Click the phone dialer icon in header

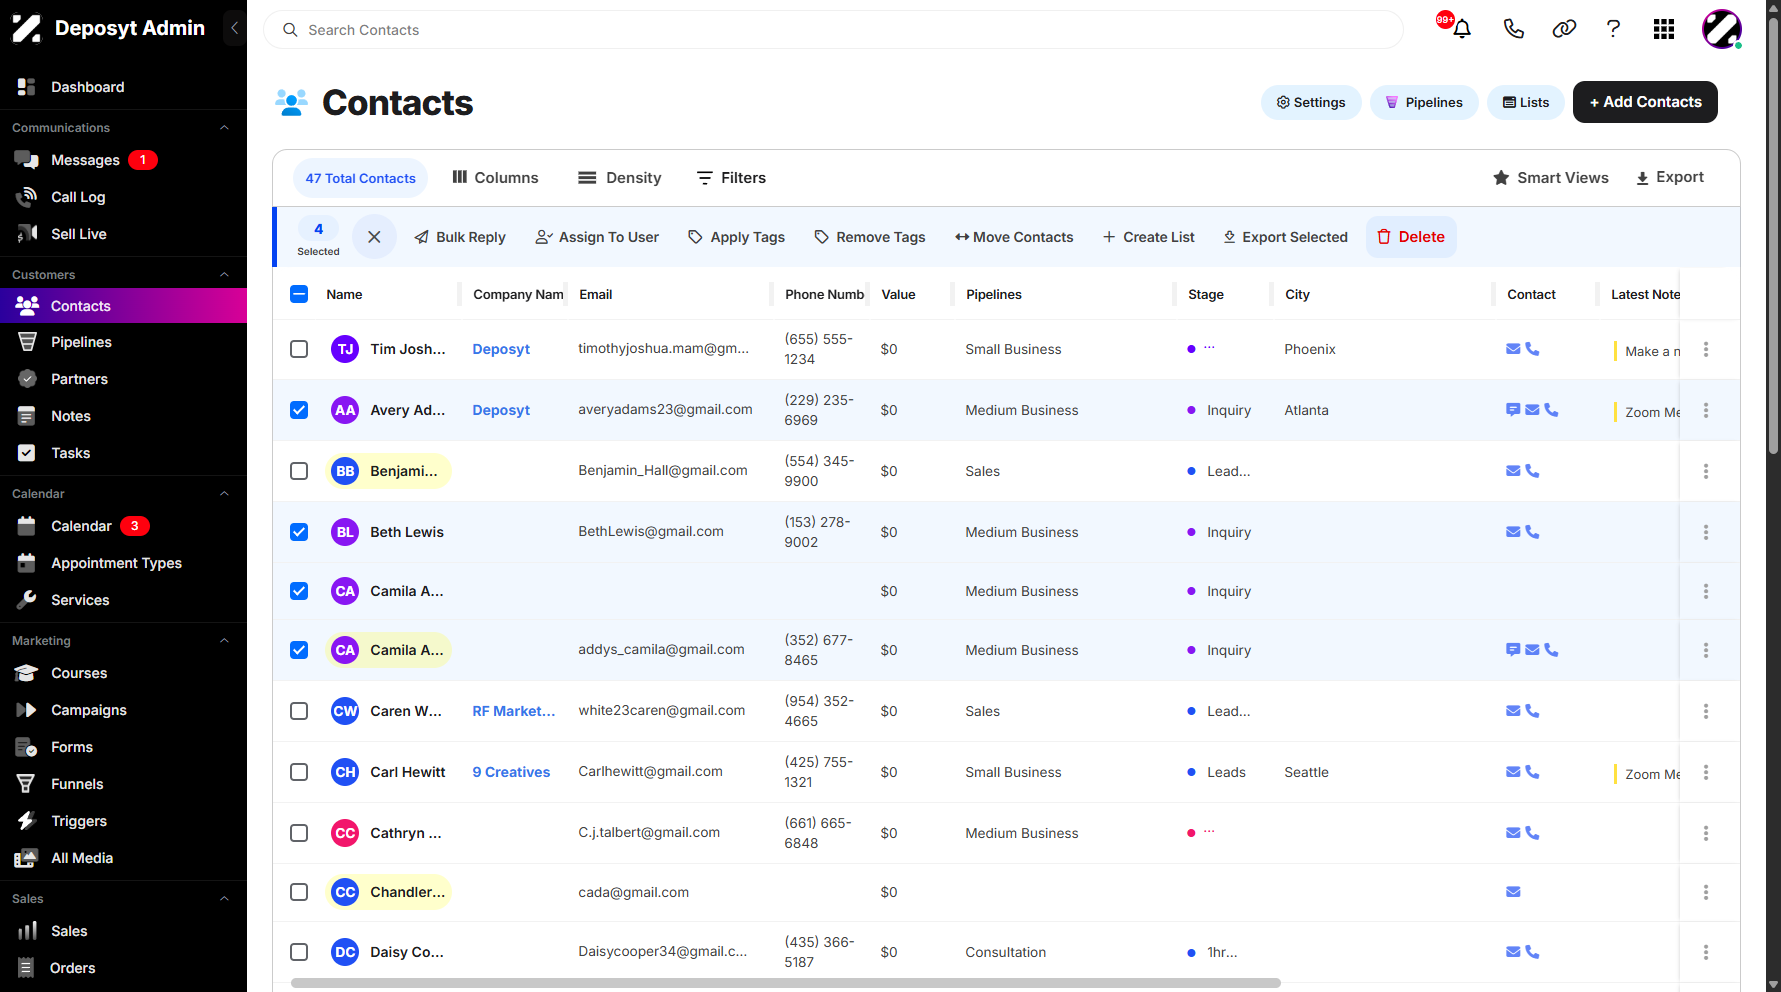pos(1513,29)
